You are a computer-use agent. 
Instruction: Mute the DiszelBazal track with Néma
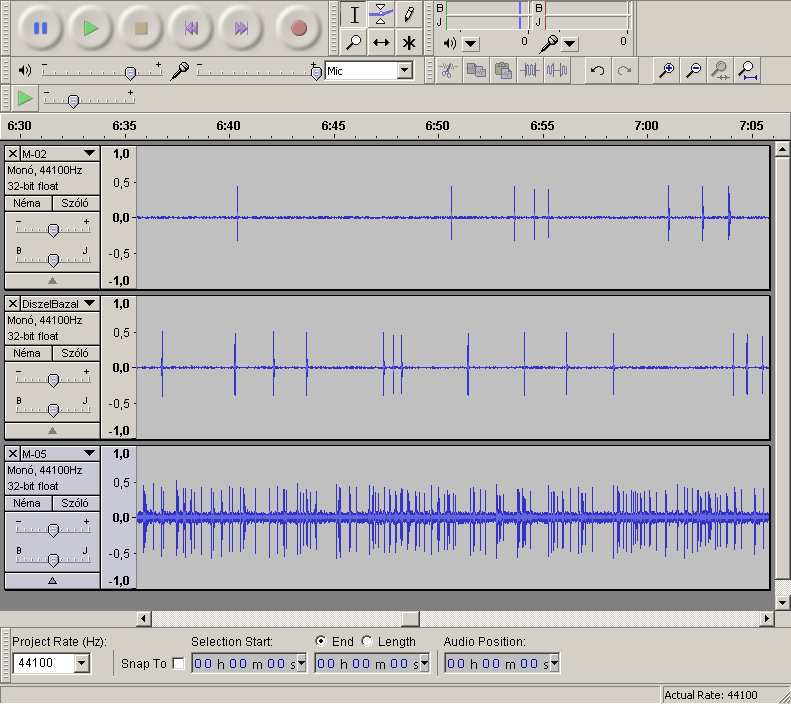pos(27,353)
